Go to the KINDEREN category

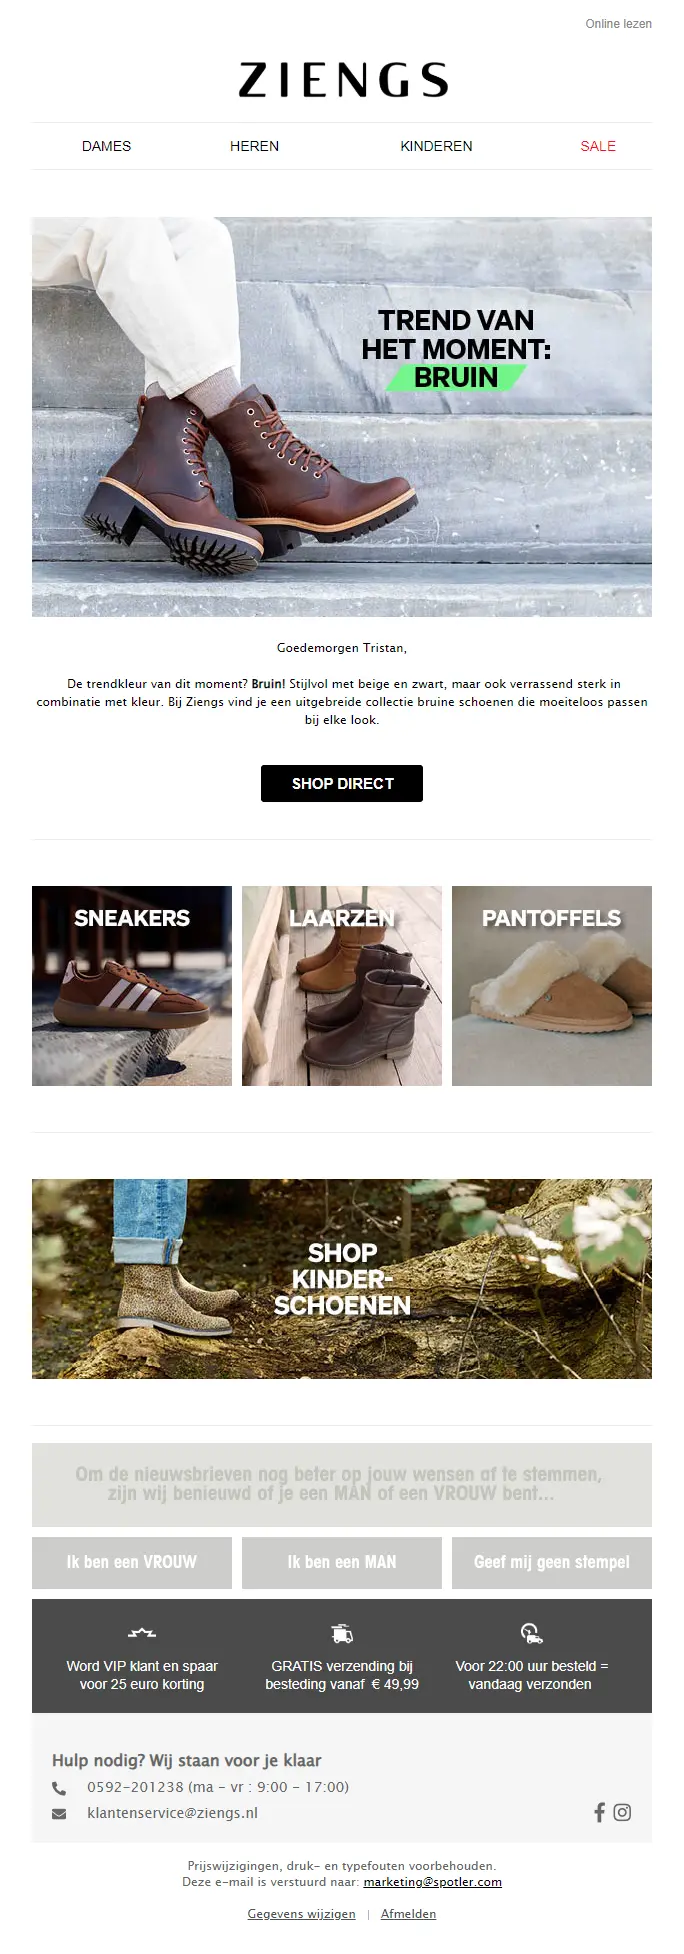point(436,146)
